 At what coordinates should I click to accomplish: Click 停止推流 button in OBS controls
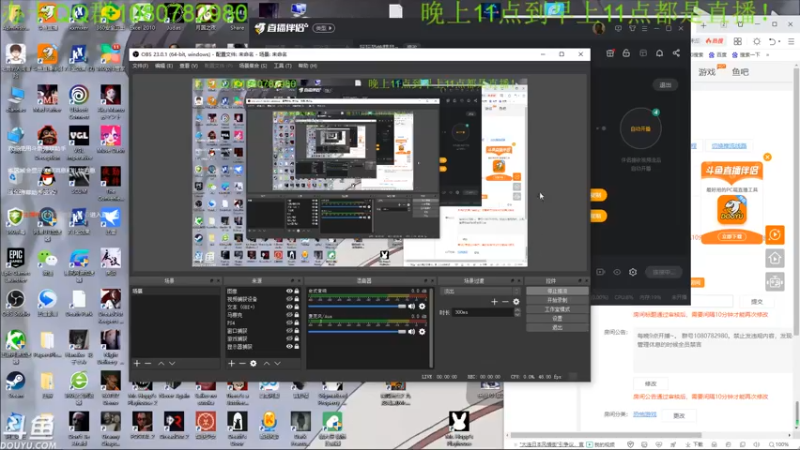pyautogui.click(x=557, y=291)
